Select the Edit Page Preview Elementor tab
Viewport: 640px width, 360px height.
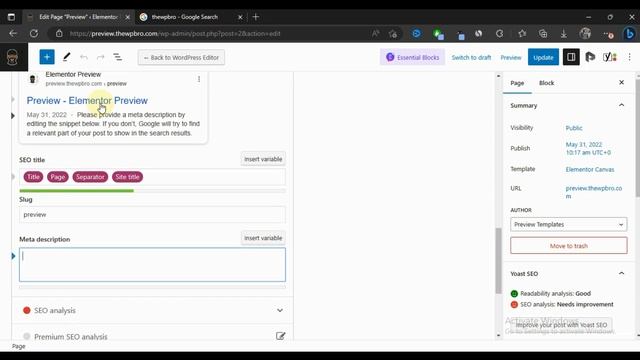78,17
